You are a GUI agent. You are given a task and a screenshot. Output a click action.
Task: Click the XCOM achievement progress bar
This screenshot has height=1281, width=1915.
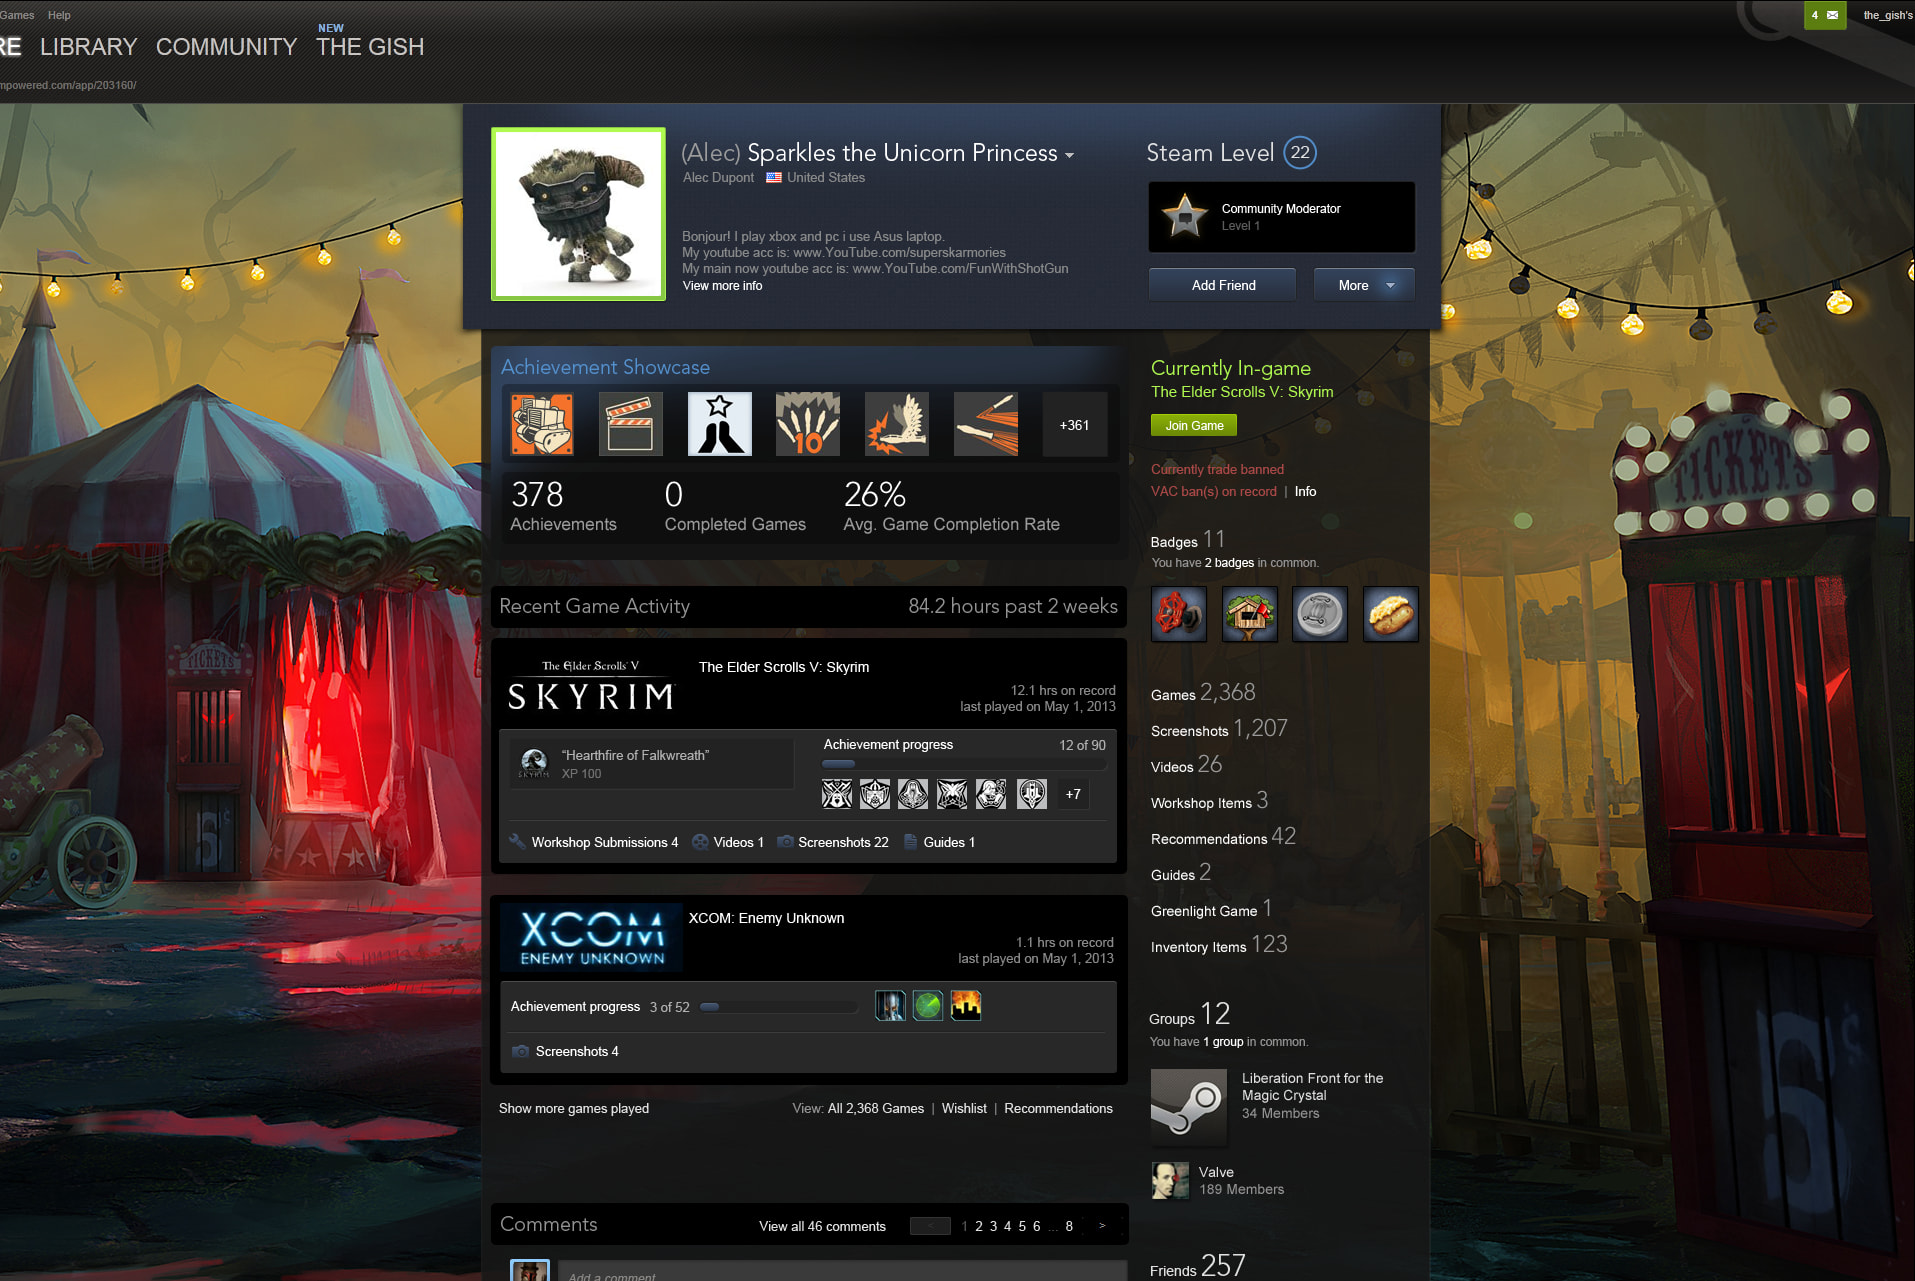(x=779, y=1007)
